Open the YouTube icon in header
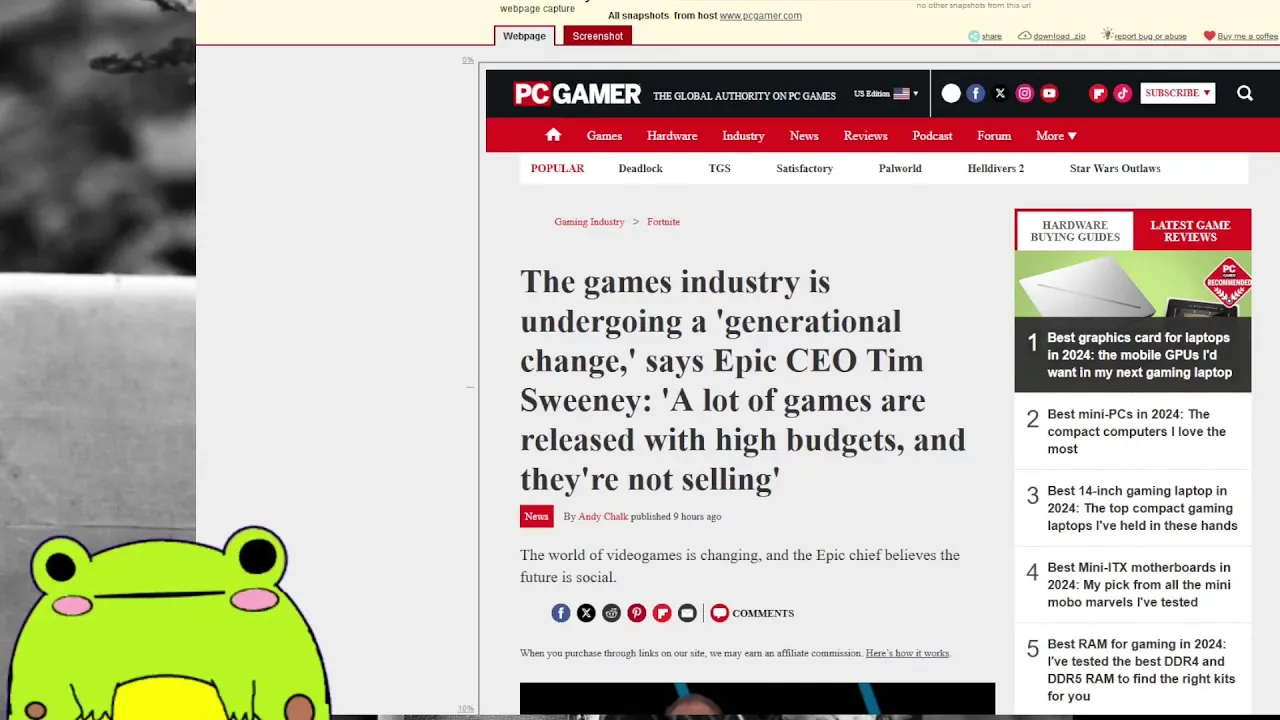 pos(1049,93)
